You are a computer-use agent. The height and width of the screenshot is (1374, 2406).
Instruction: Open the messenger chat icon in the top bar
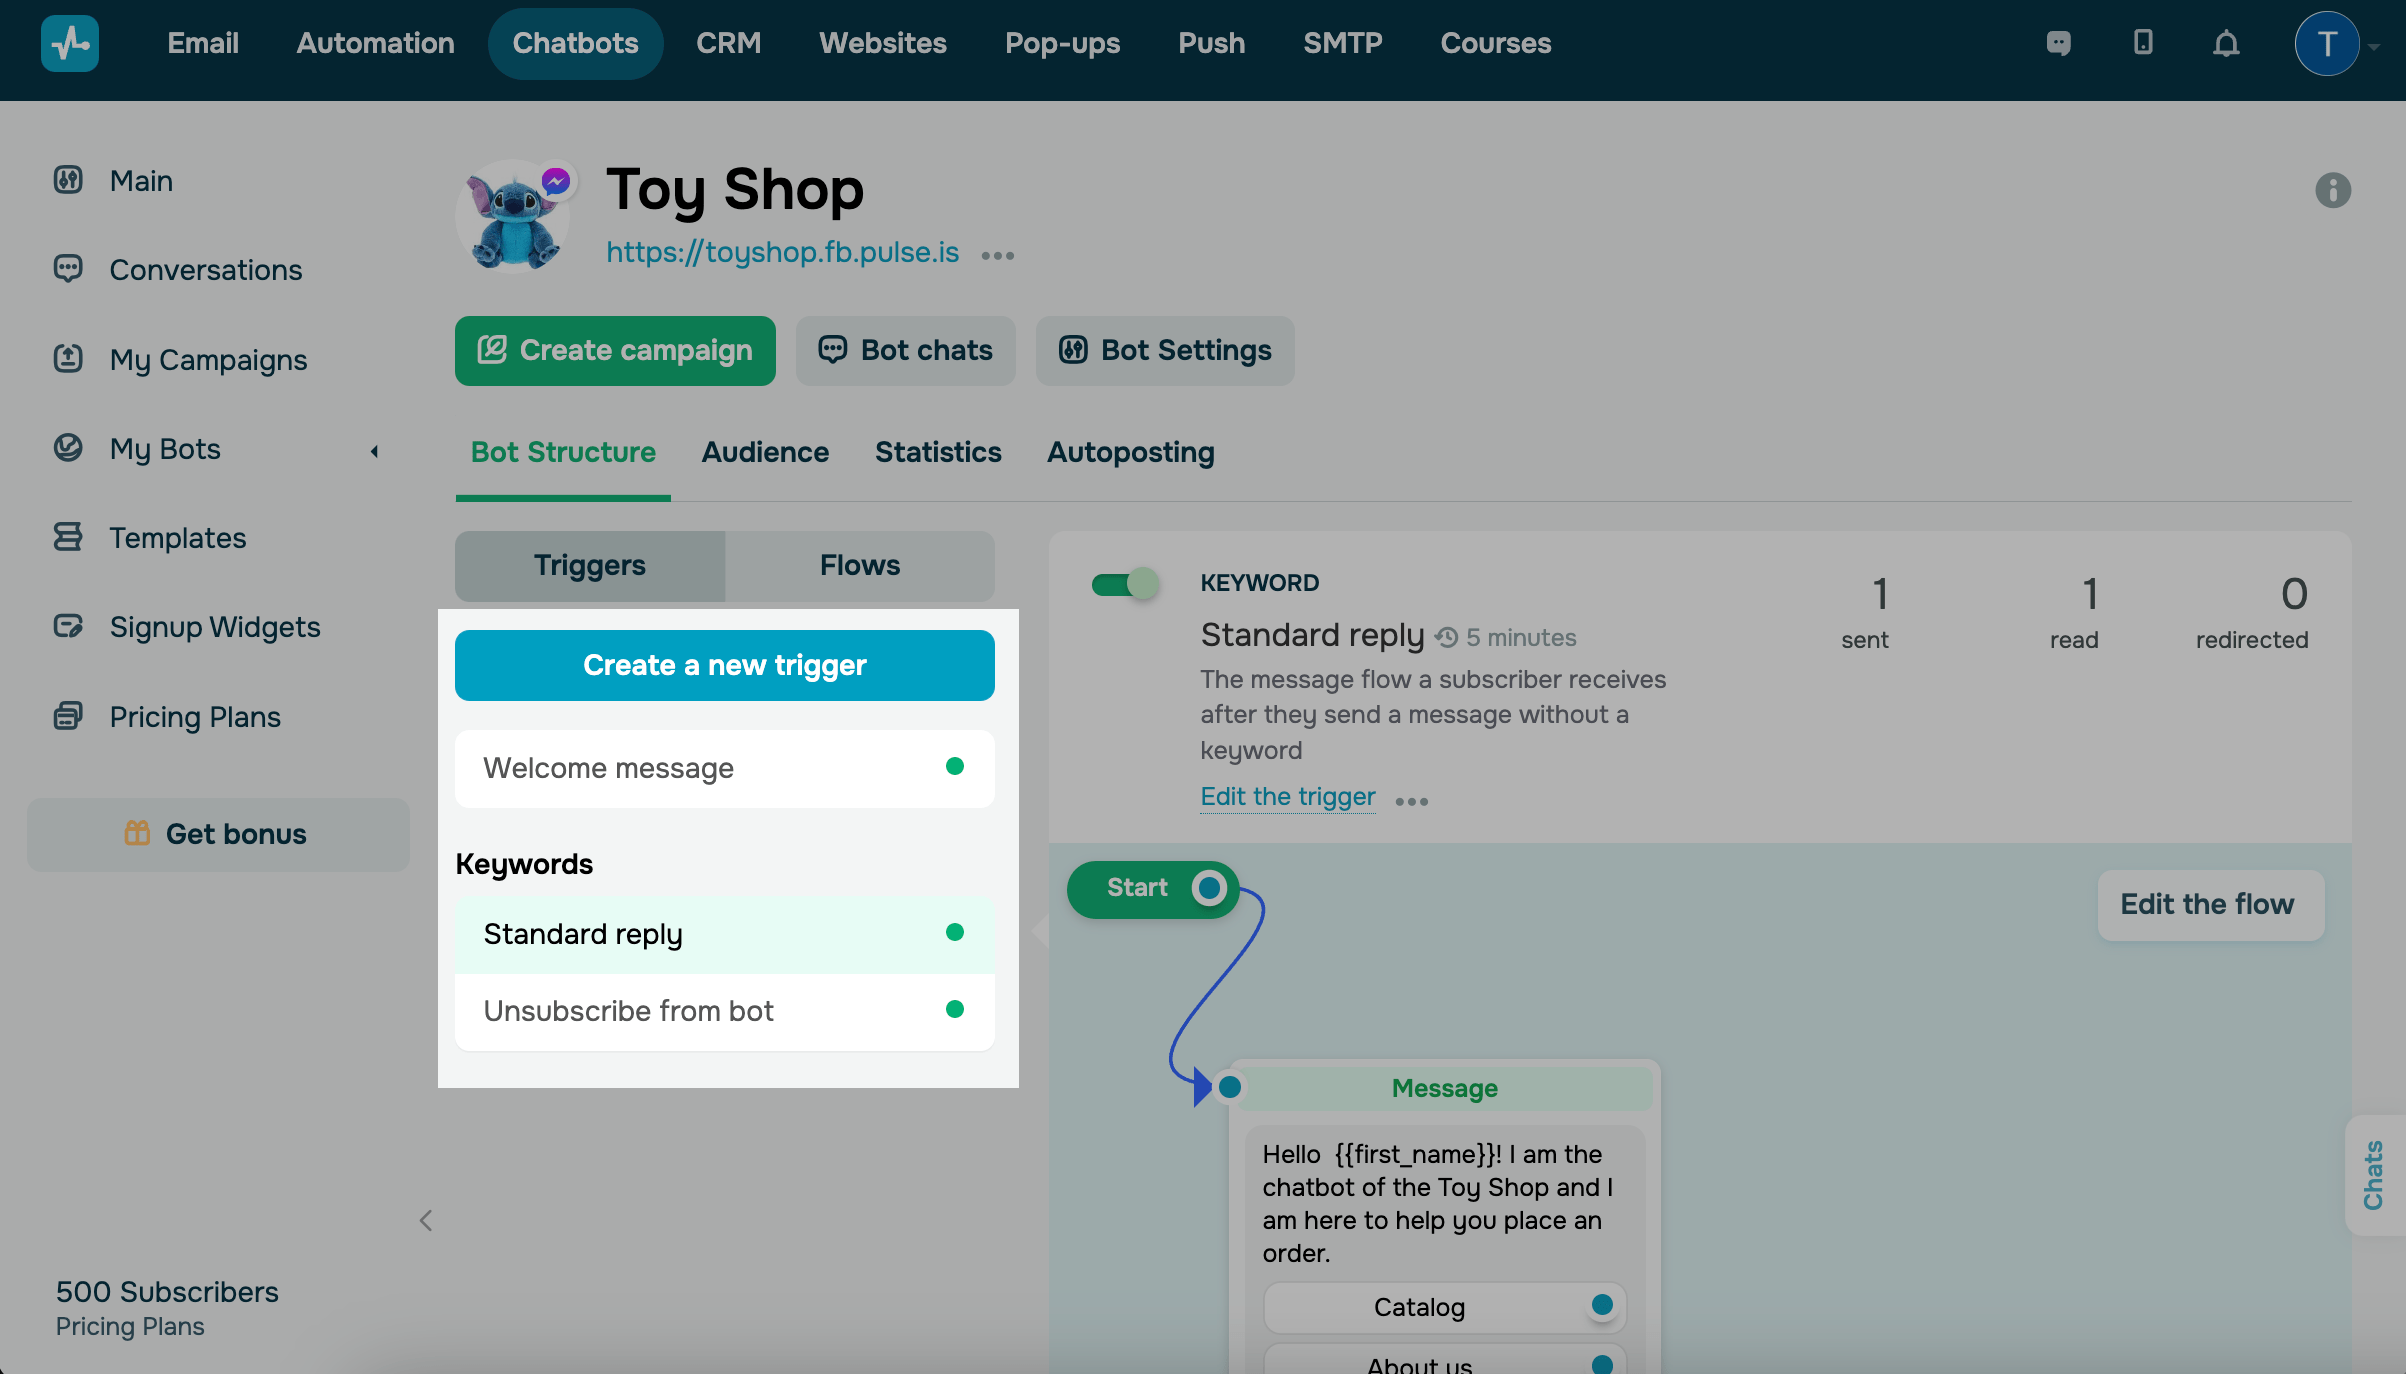[x=2058, y=43]
